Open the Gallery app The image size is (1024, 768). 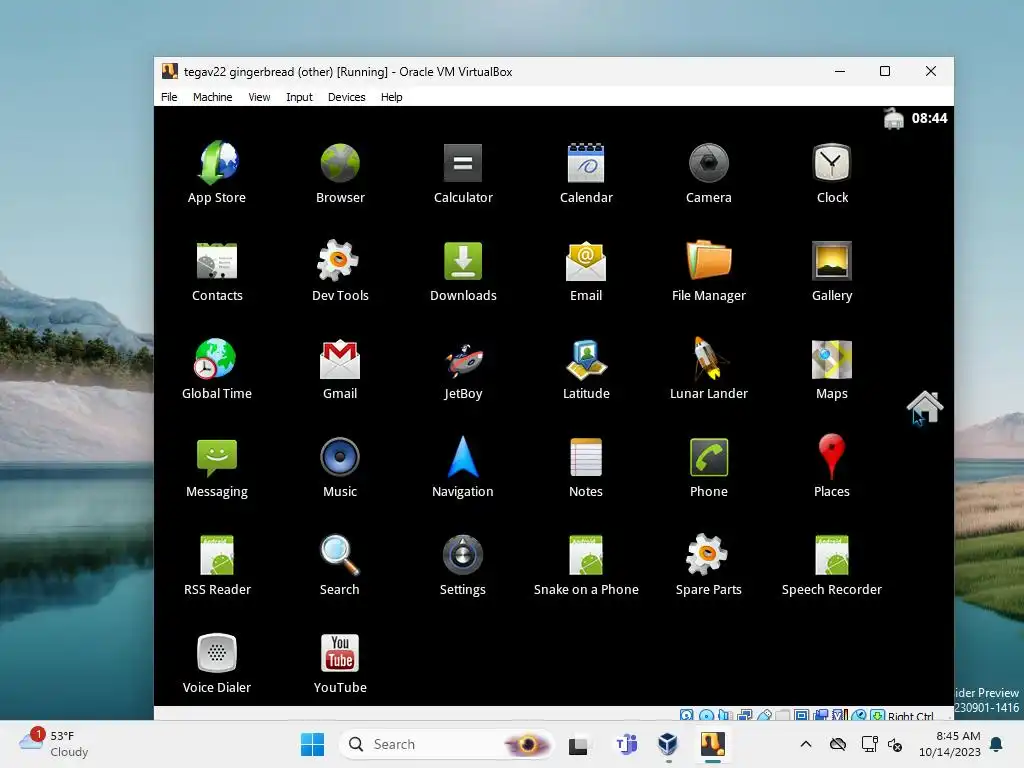(x=831, y=270)
